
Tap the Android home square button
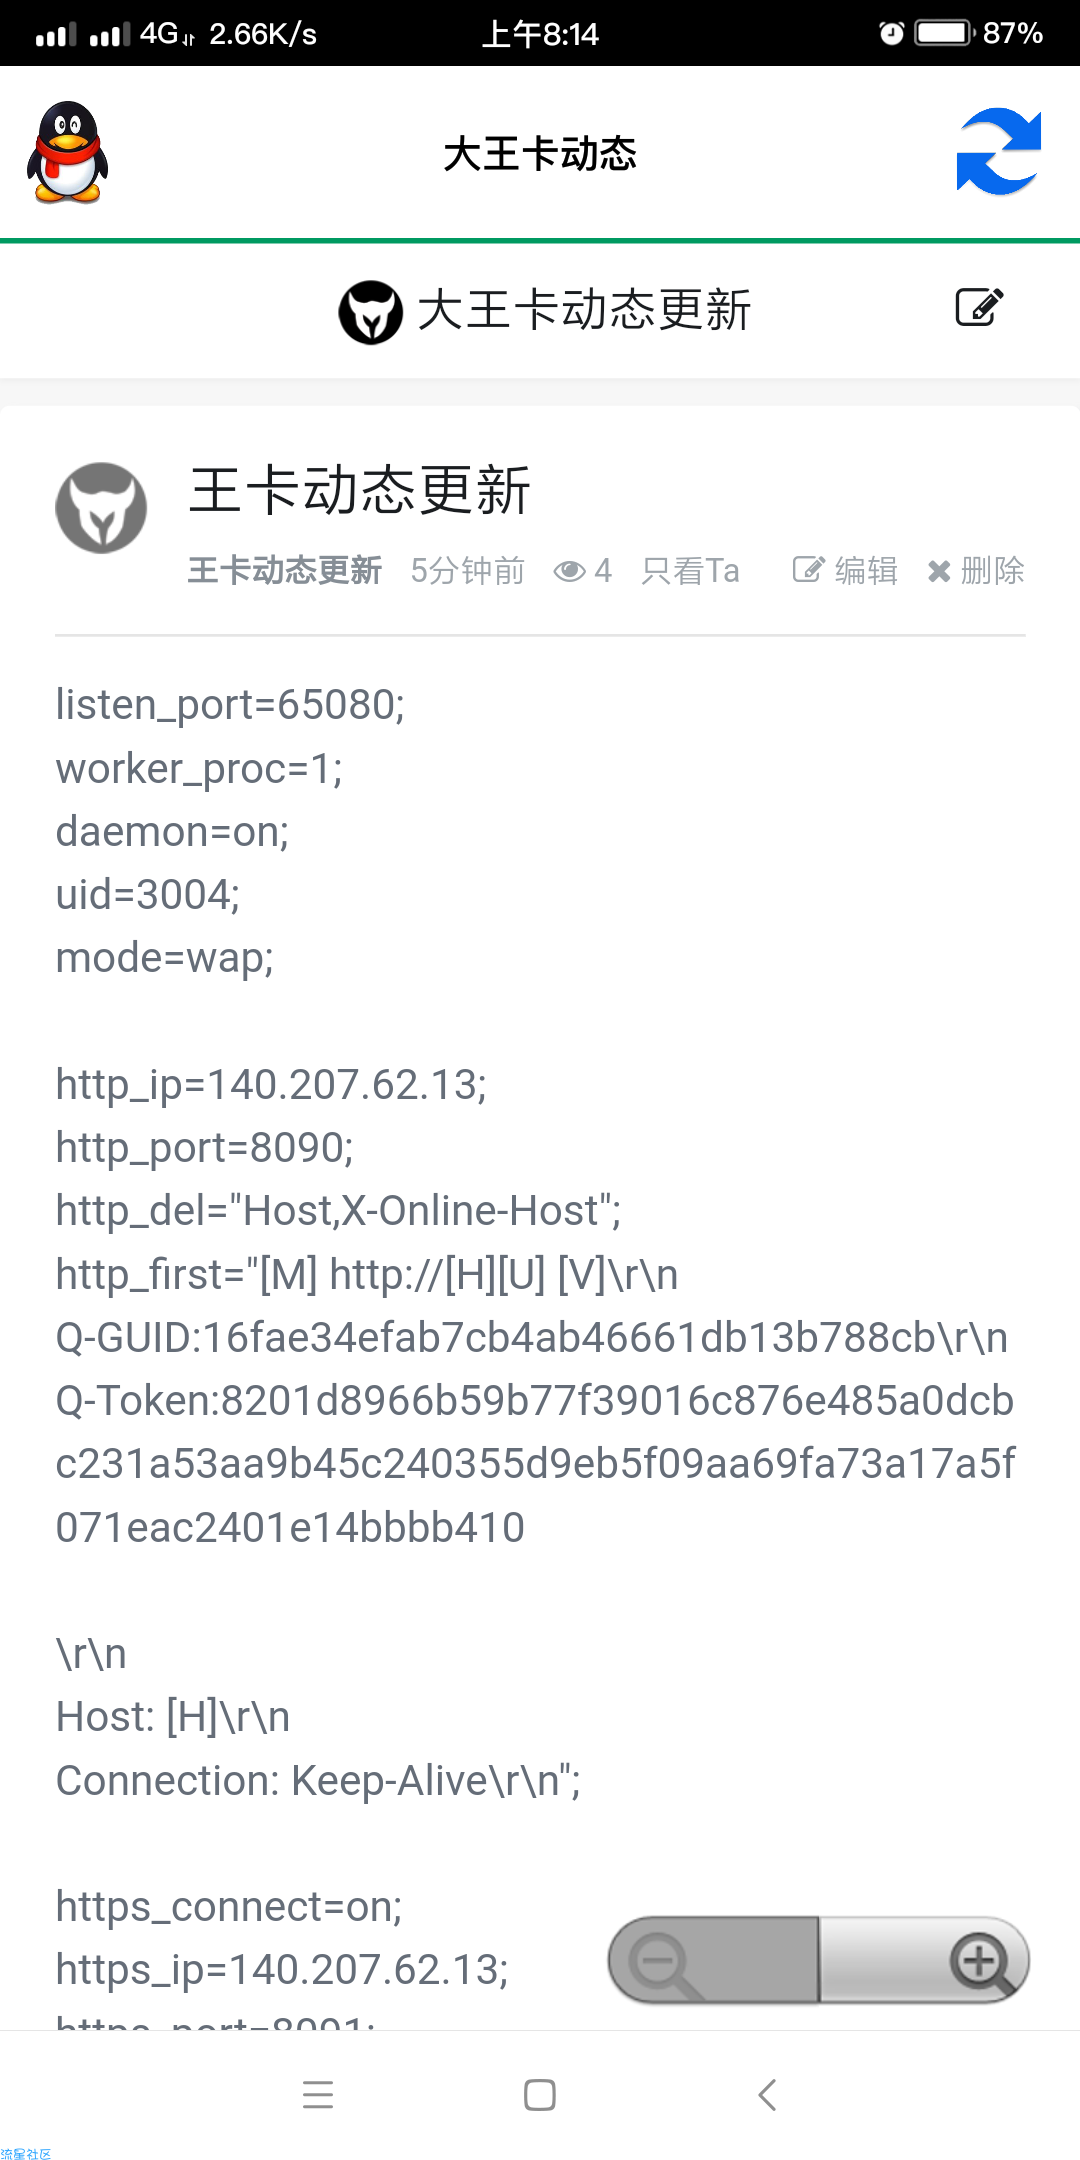coord(540,2094)
